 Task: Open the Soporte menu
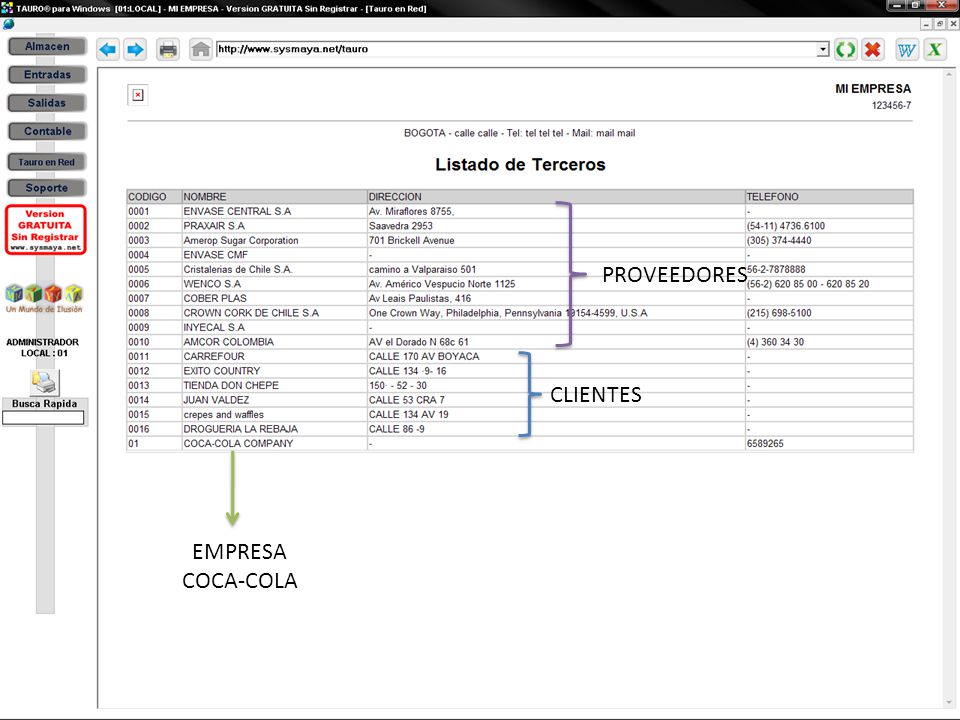pos(47,188)
